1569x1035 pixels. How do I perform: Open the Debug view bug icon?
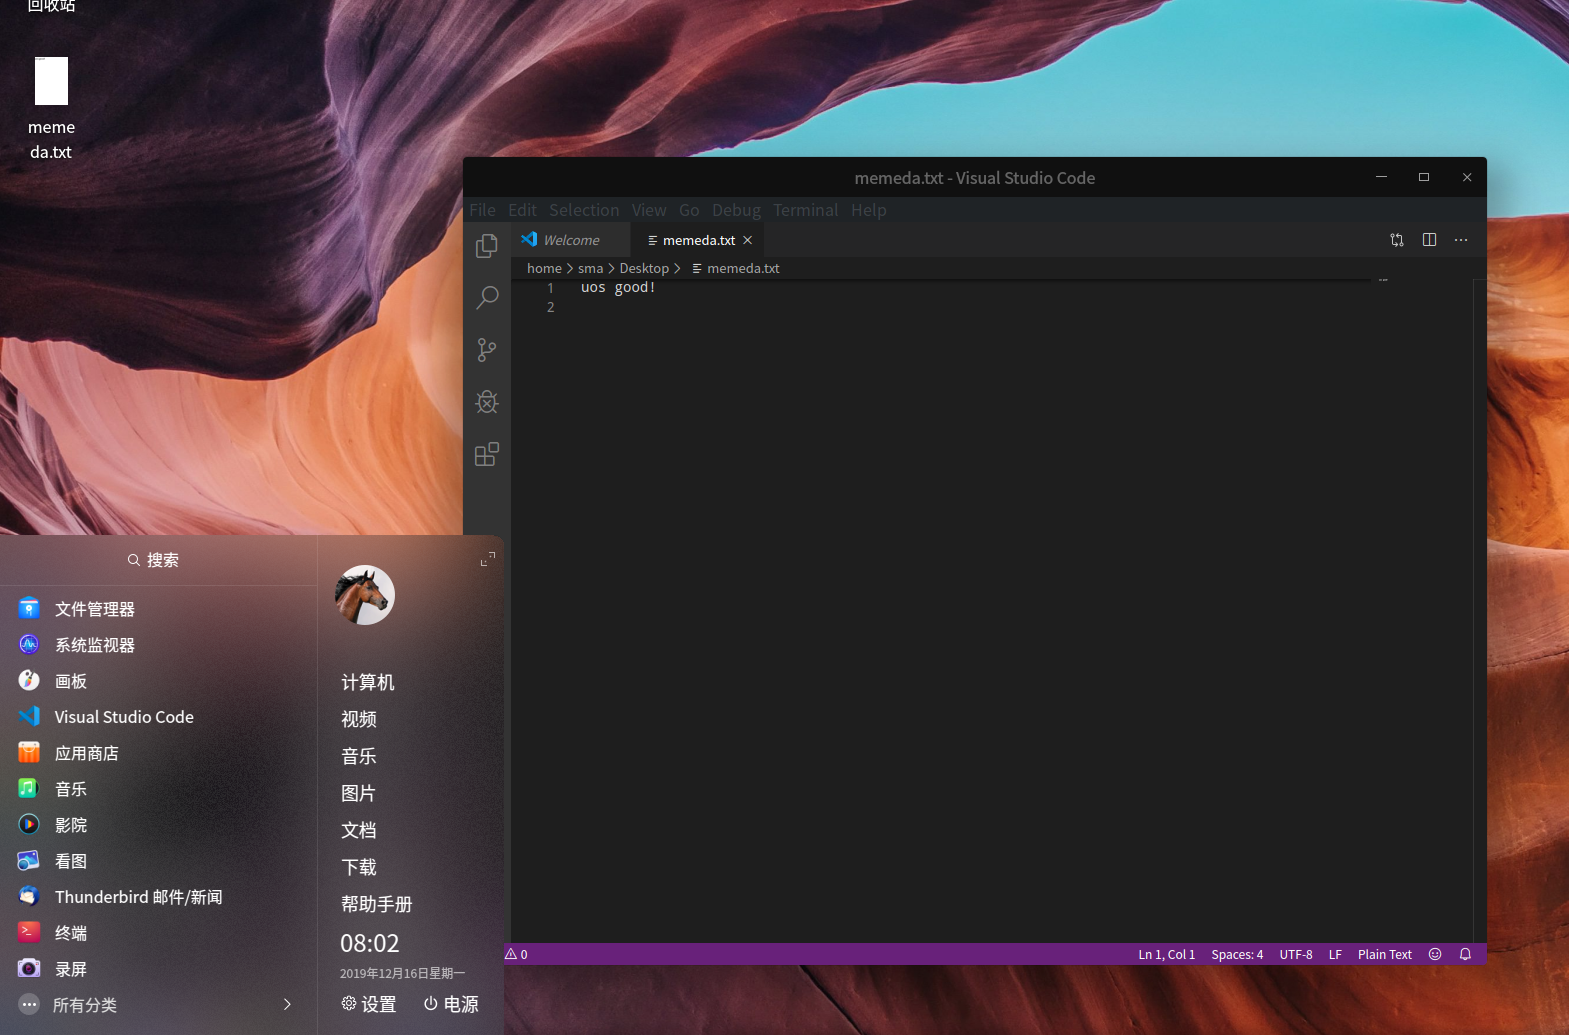(487, 402)
